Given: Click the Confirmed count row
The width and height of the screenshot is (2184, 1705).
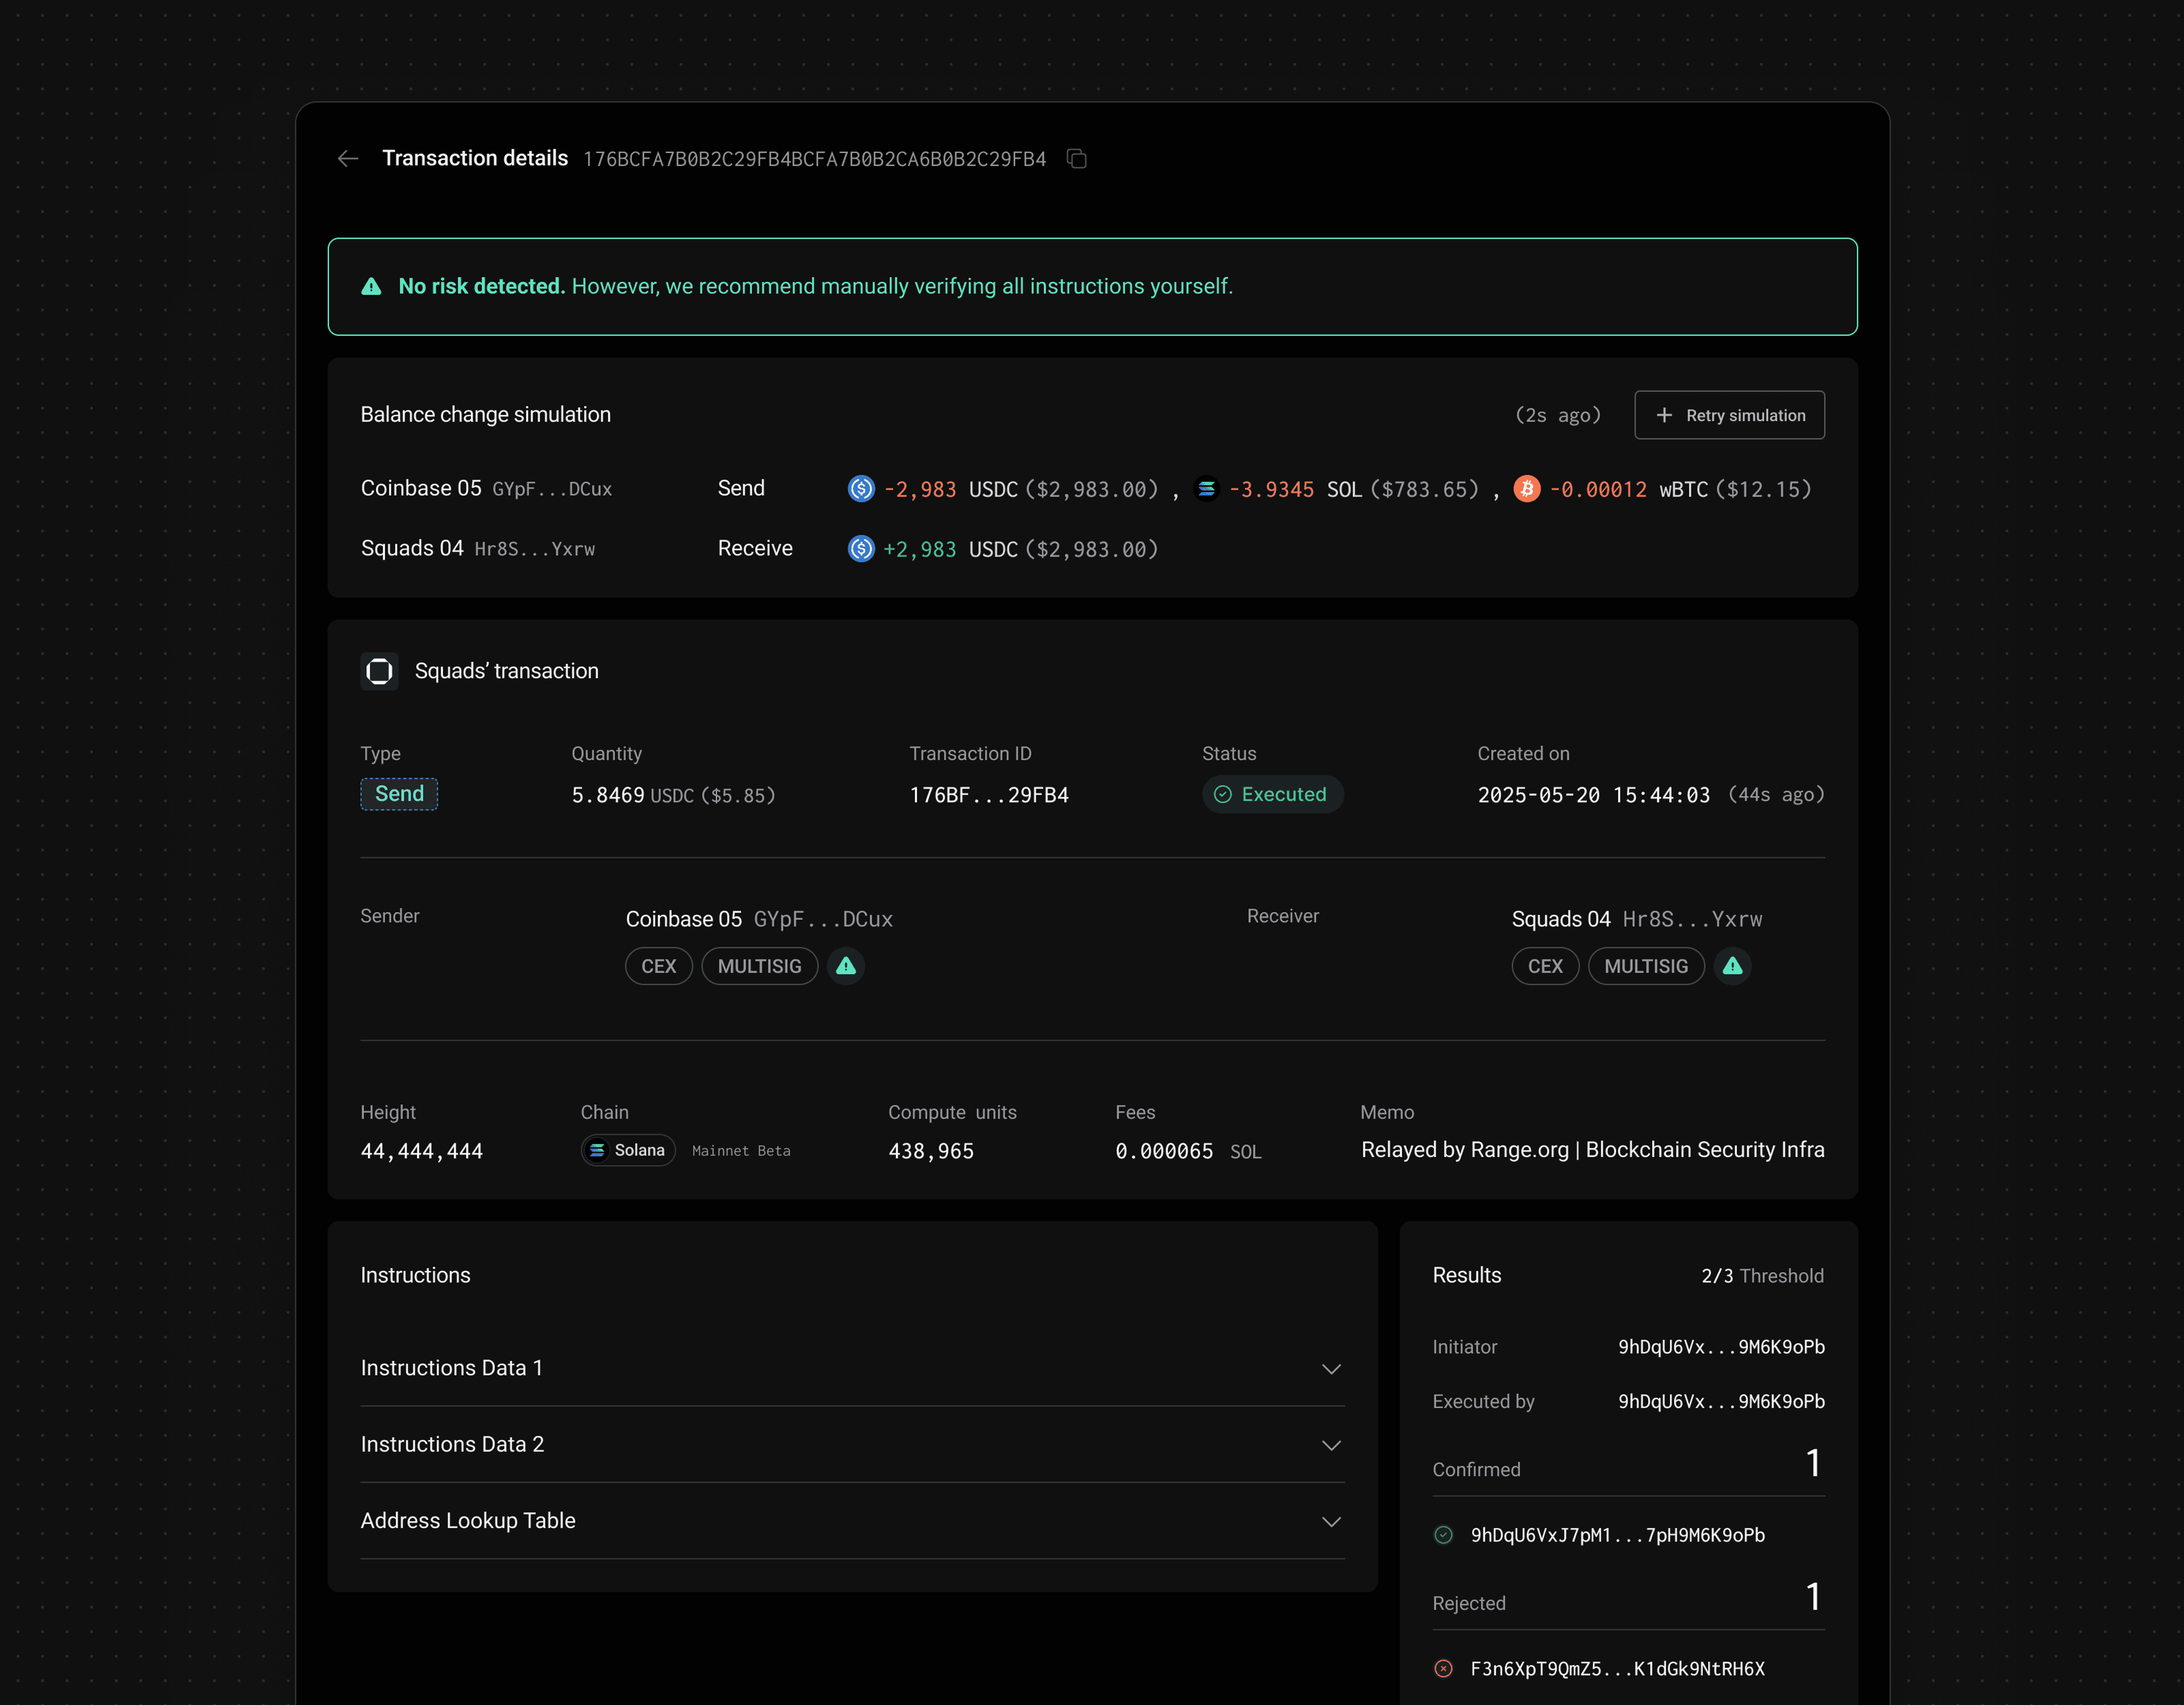Looking at the screenshot, I should 1628,1465.
